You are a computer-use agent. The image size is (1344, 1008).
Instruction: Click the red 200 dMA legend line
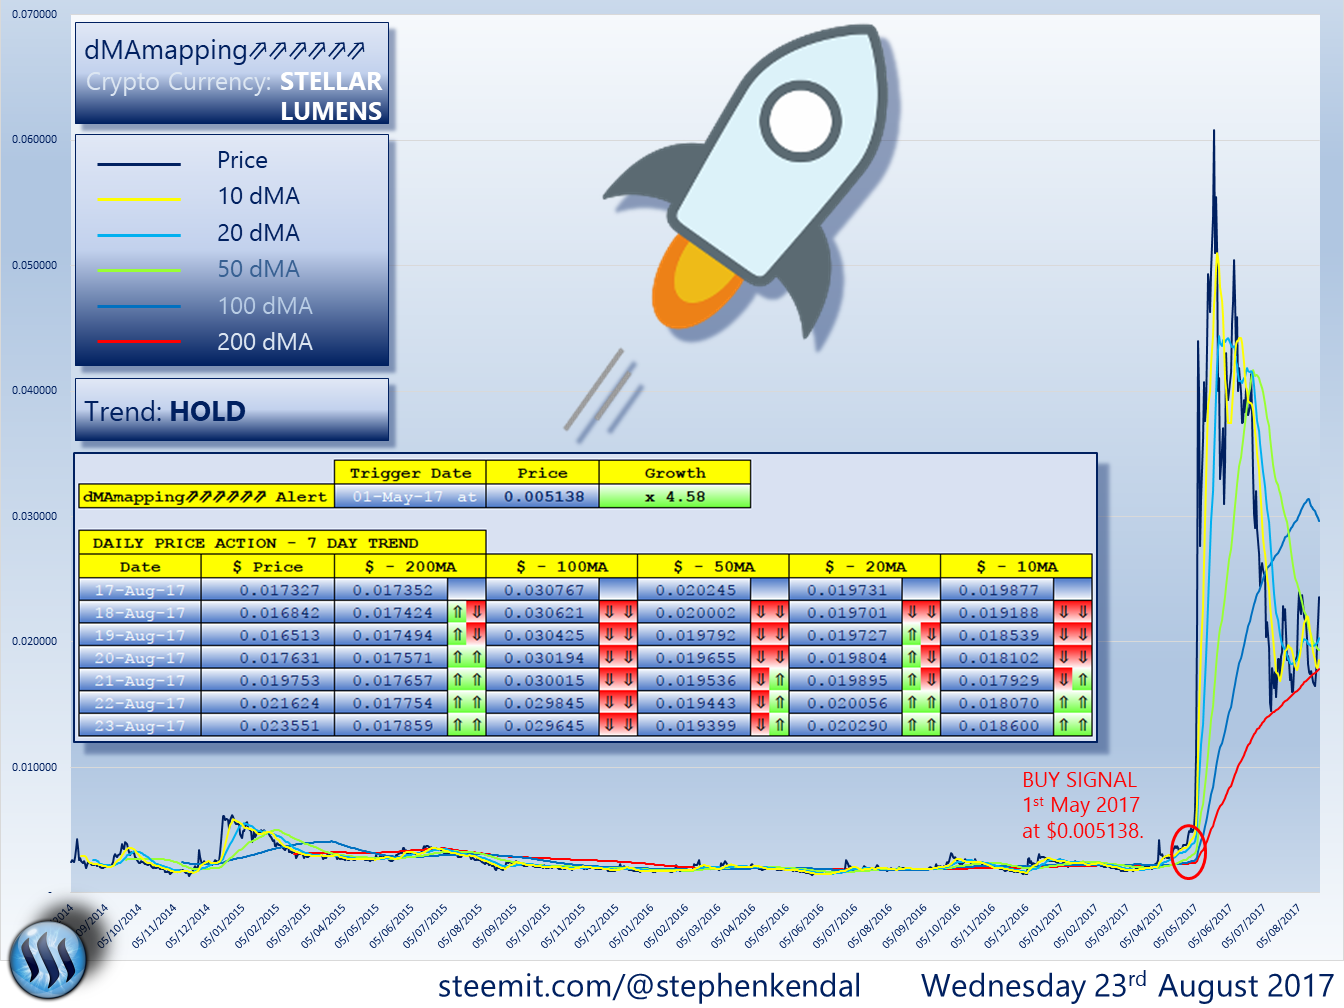click(x=139, y=342)
